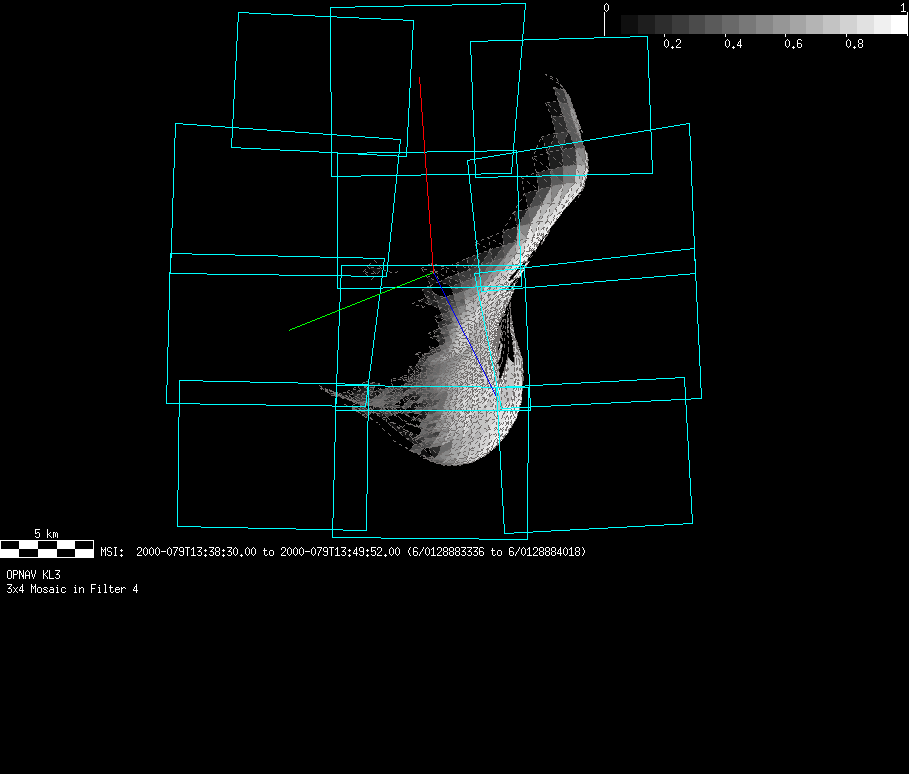Click the 0.2 label on the grayscale bar
Image resolution: width=909 pixels, height=774 pixels.
coord(672,44)
